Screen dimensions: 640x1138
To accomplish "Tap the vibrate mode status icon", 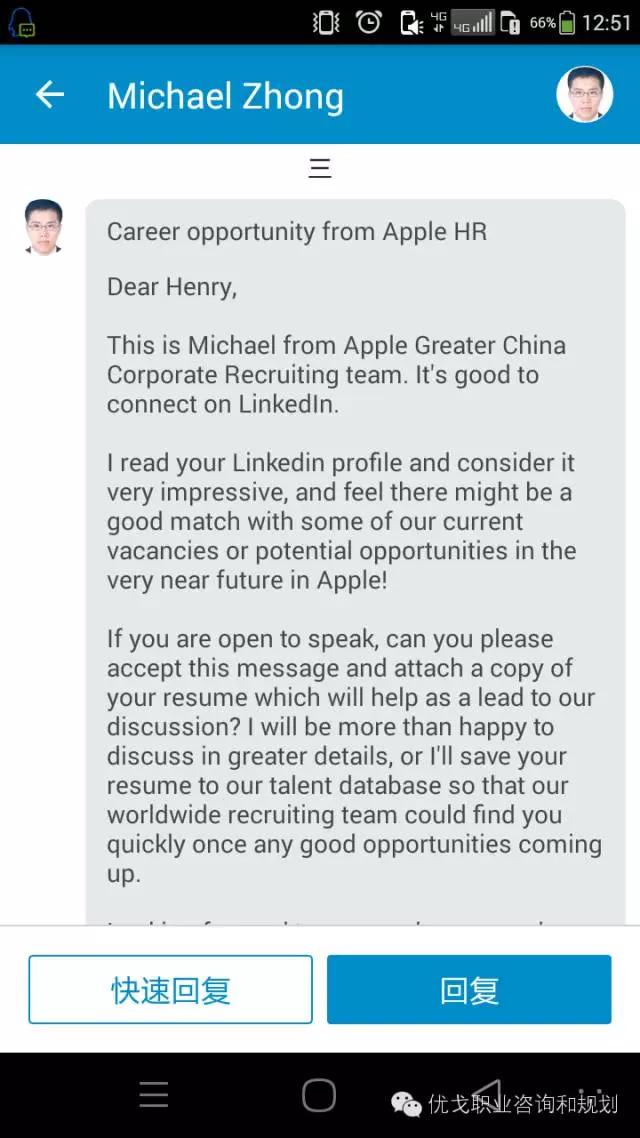I will pyautogui.click(x=326, y=22).
